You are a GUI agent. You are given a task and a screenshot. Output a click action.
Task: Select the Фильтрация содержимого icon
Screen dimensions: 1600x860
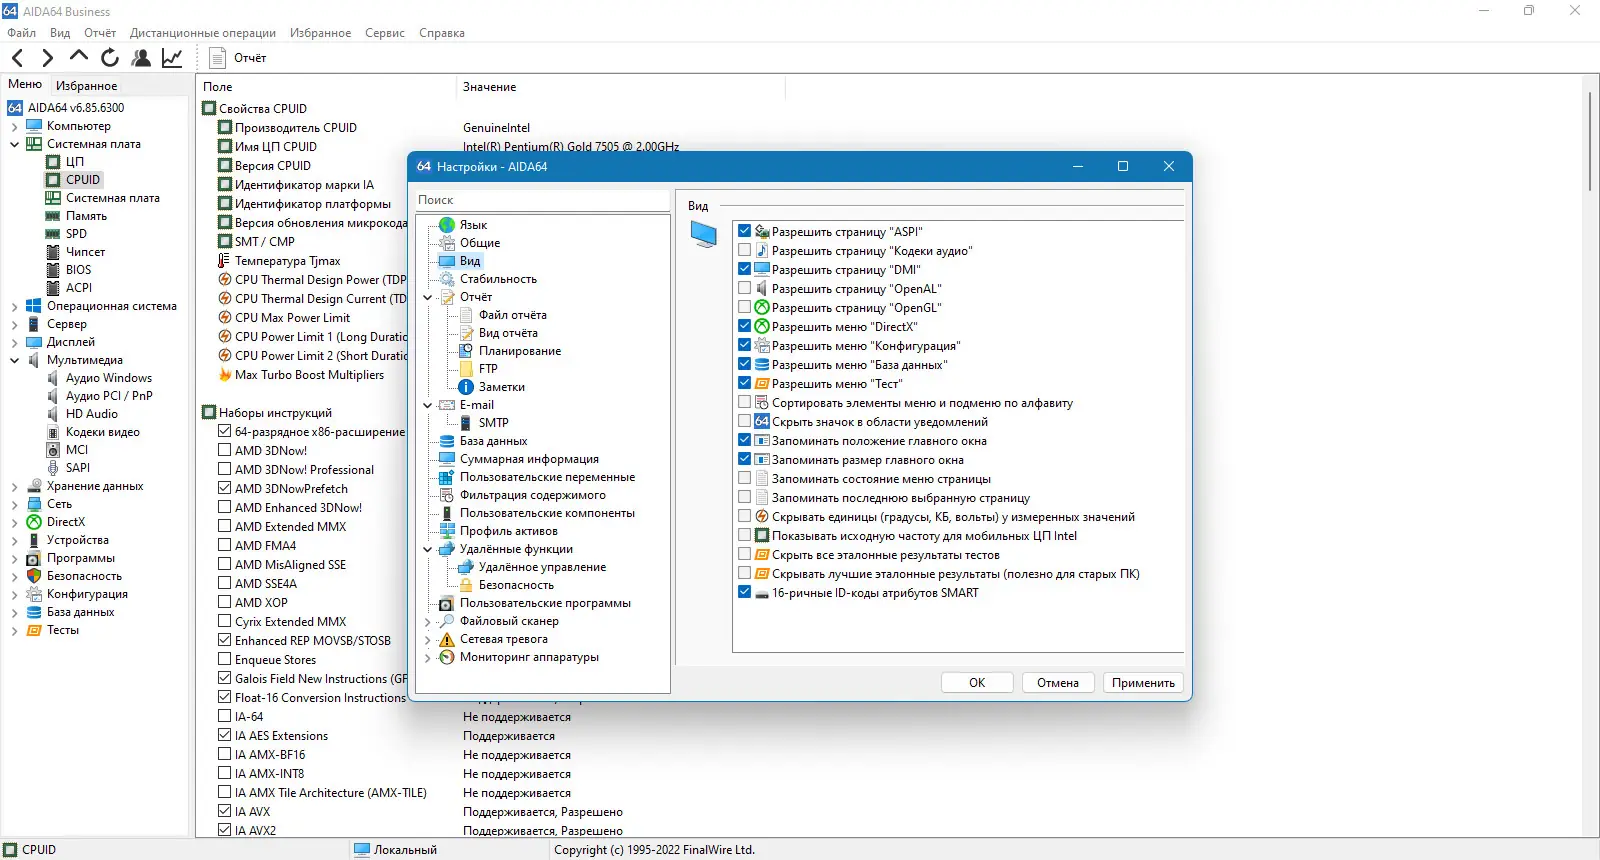[447, 495]
